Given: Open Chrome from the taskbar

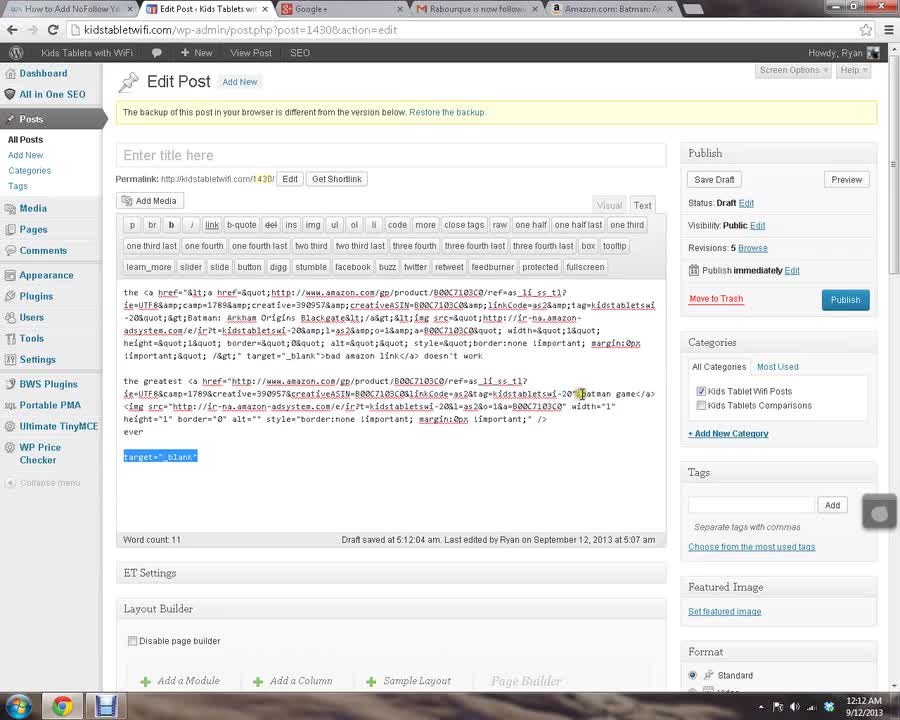Looking at the screenshot, I should pyautogui.click(x=62, y=706).
